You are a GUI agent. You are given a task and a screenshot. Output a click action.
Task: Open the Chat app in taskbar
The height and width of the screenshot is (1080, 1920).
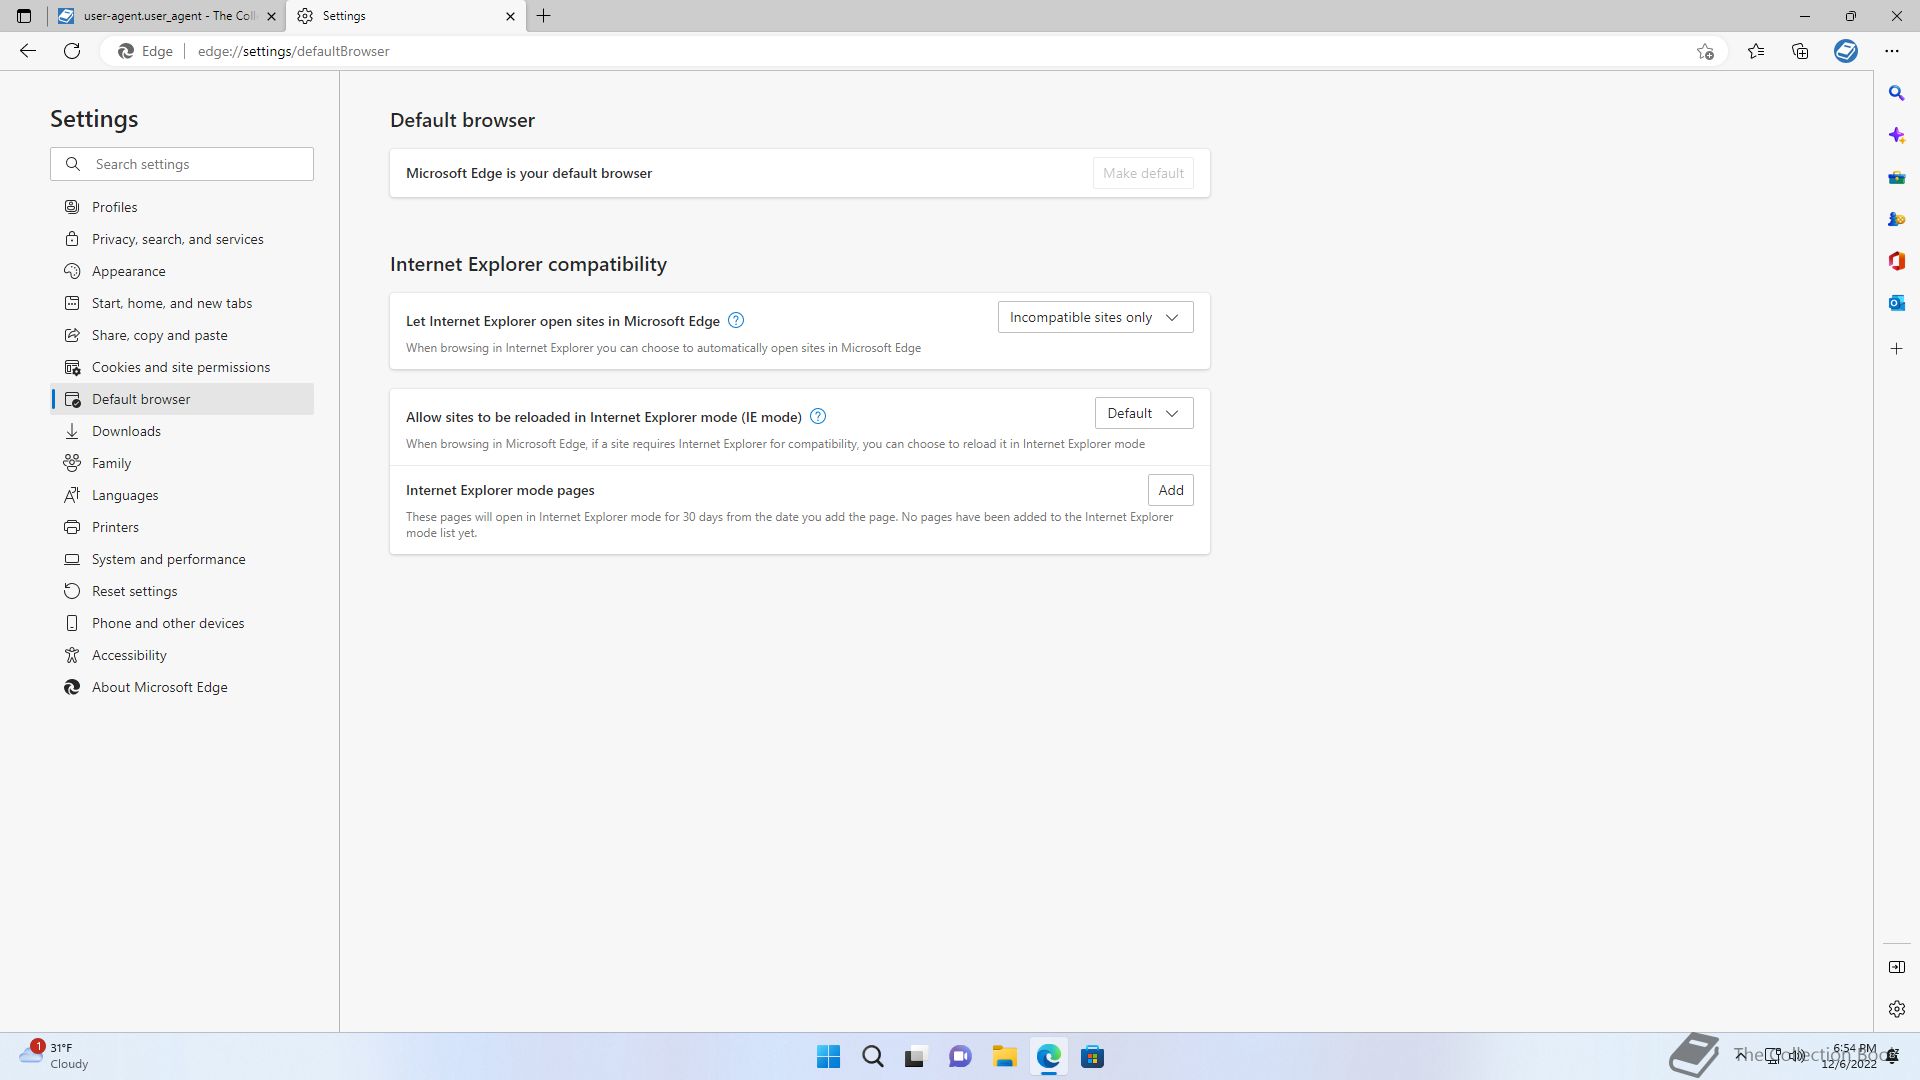coord(960,1057)
